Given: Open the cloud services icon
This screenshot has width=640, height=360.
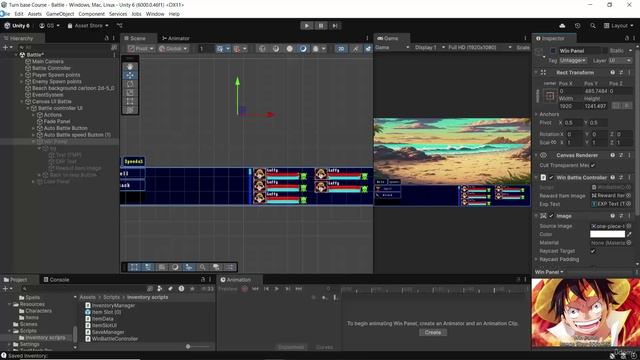Looking at the screenshot, I should click(x=562, y=26).
